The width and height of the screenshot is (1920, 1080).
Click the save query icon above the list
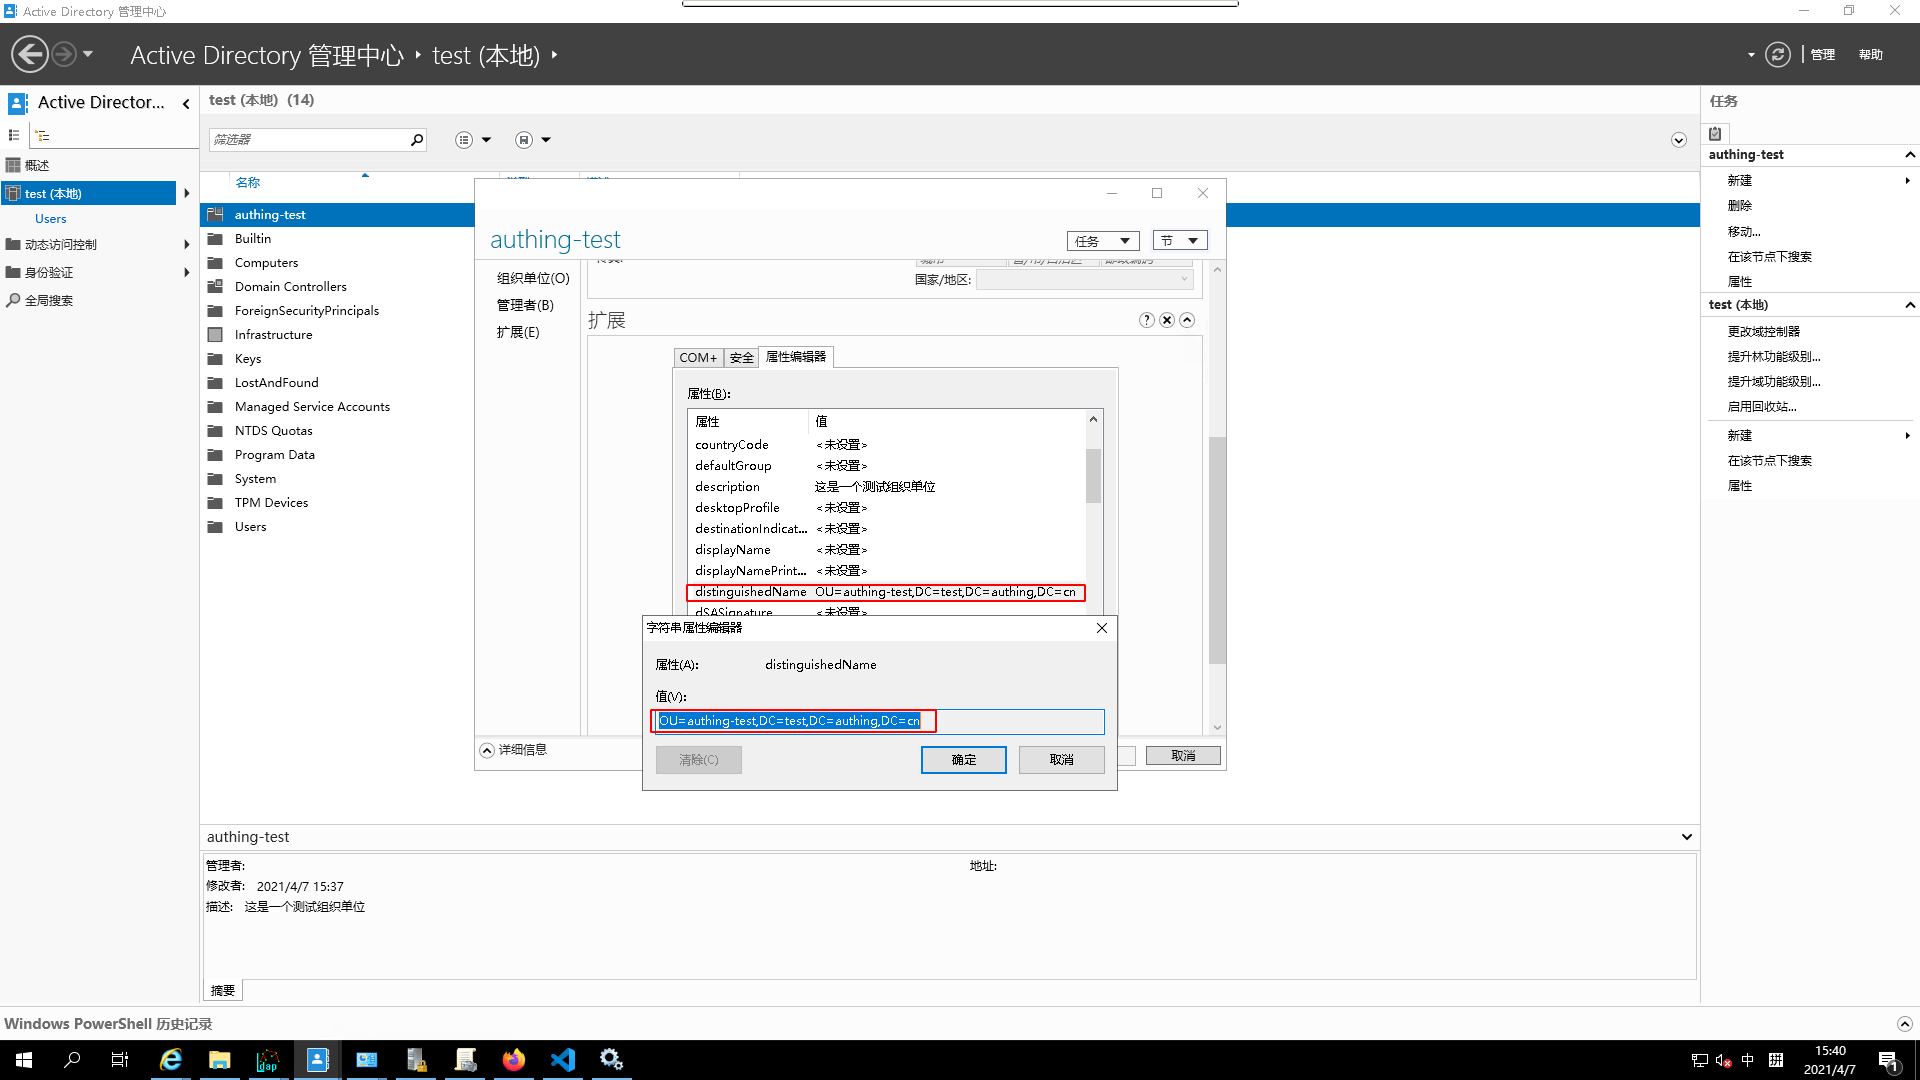click(x=522, y=139)
